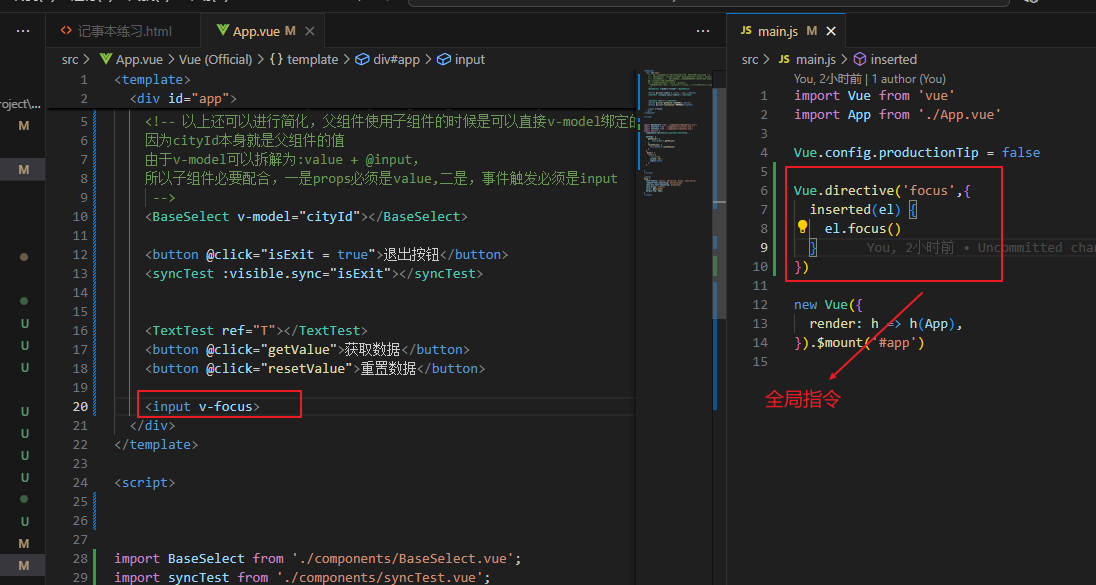Click Vue.config.productionTip = false line
This screenshot has width=1096, height=585.
point(917,152)
